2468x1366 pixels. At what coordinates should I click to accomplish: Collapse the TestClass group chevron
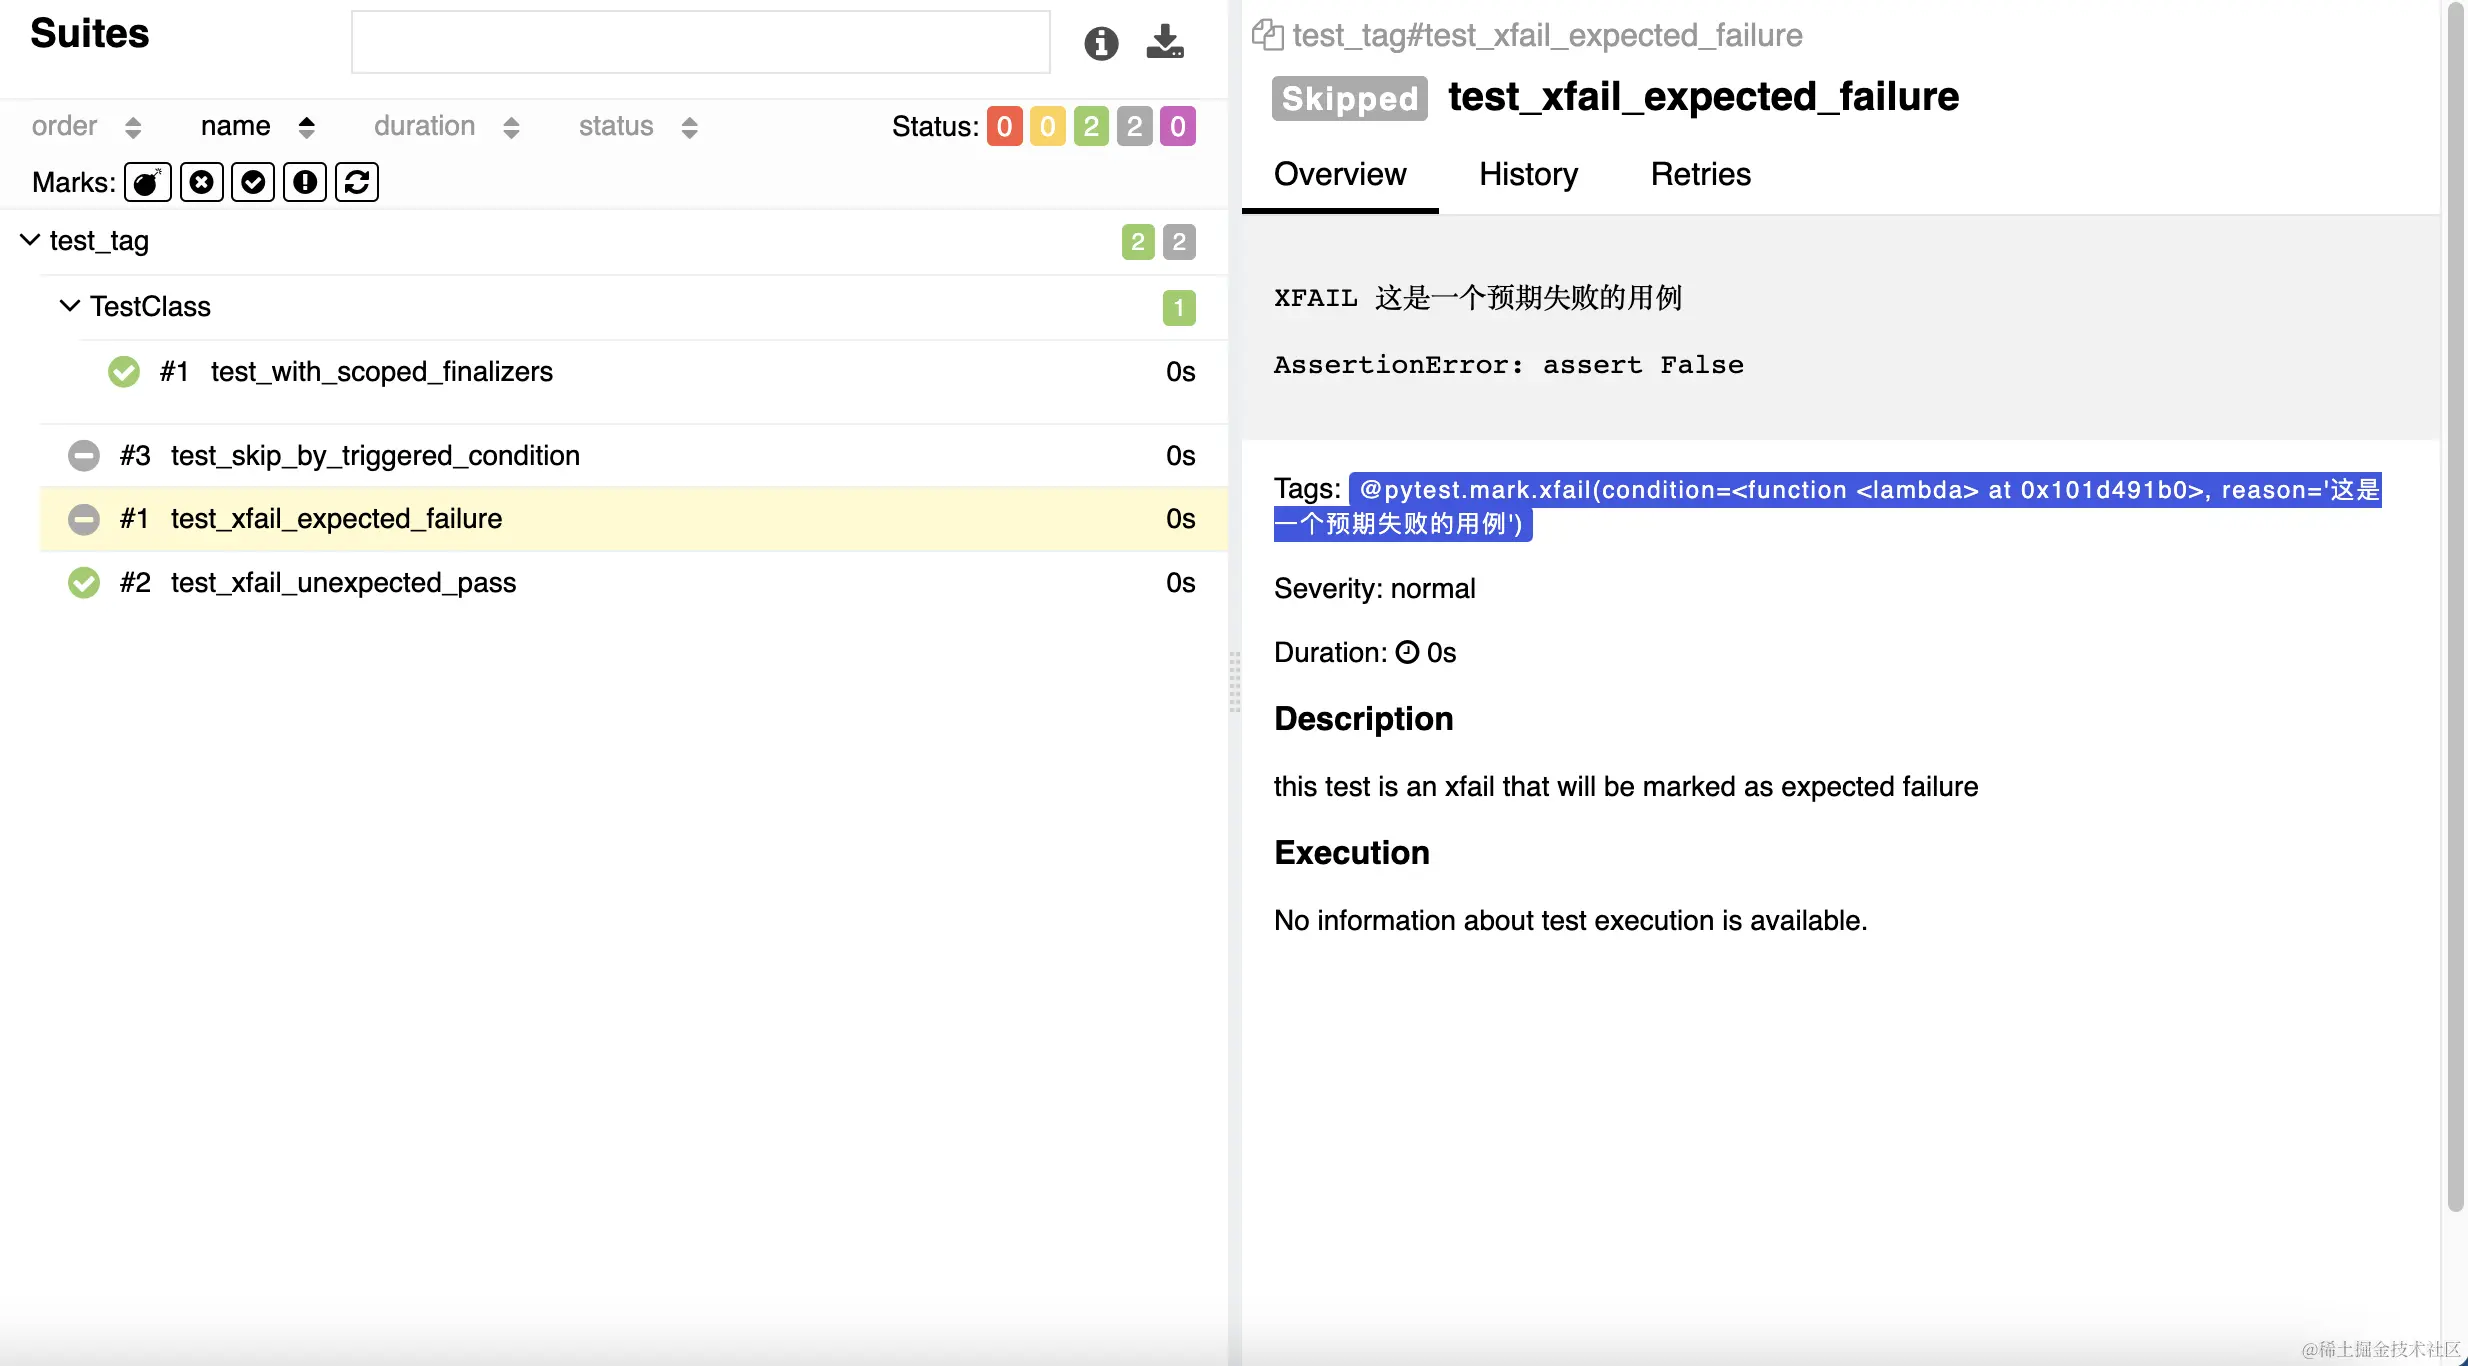tap(70, 306)
